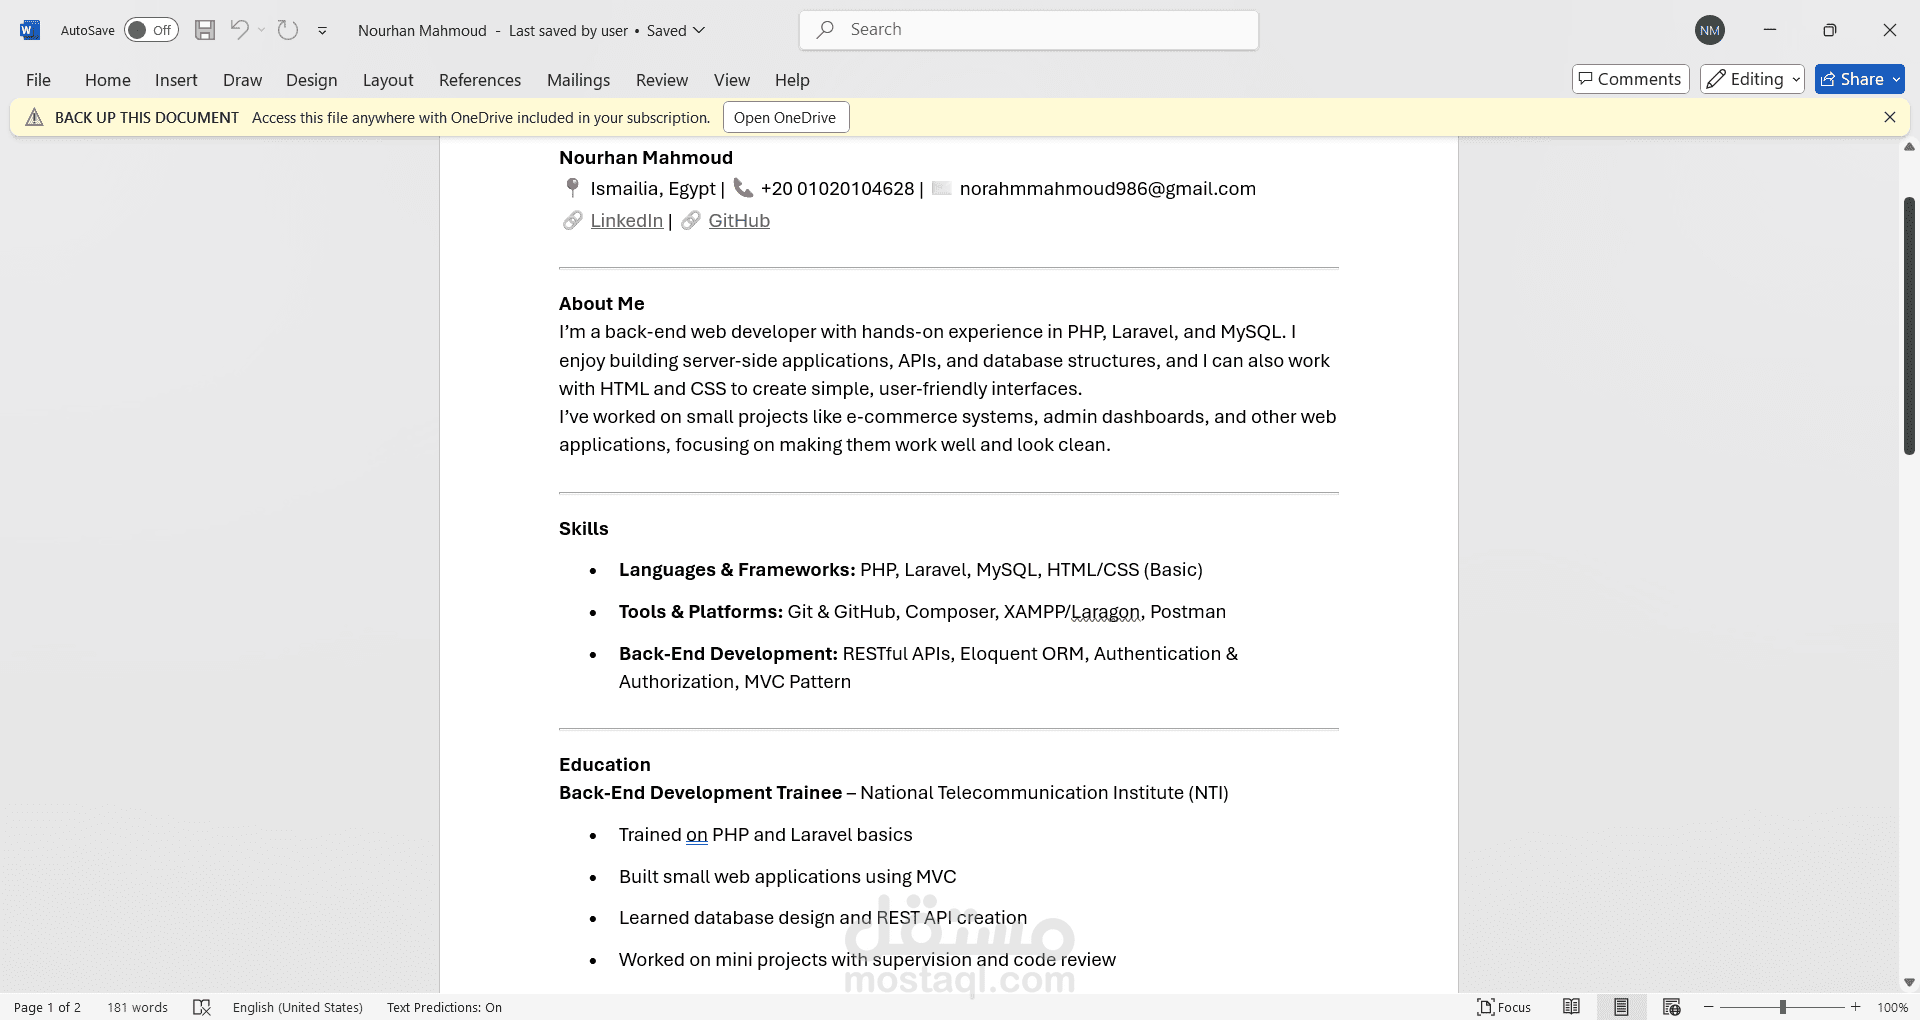1920x1020 pixels.
Task: Open the Review tab
Action: pyautogui.click(x=662, y=80)
